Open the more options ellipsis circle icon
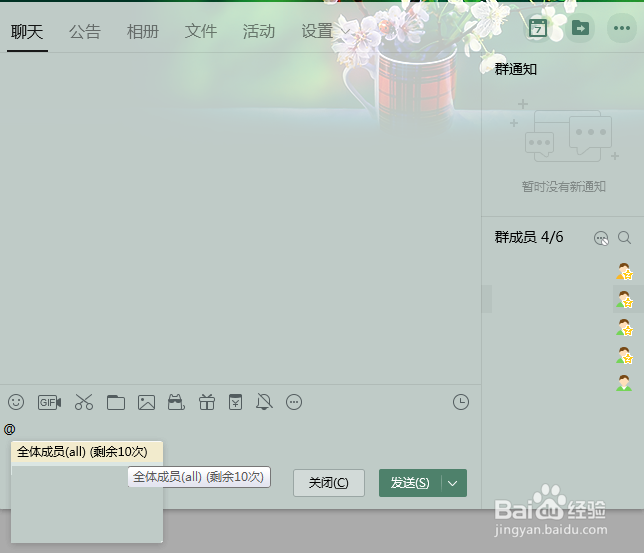This screenshot has width=644, height=553. 294,402
